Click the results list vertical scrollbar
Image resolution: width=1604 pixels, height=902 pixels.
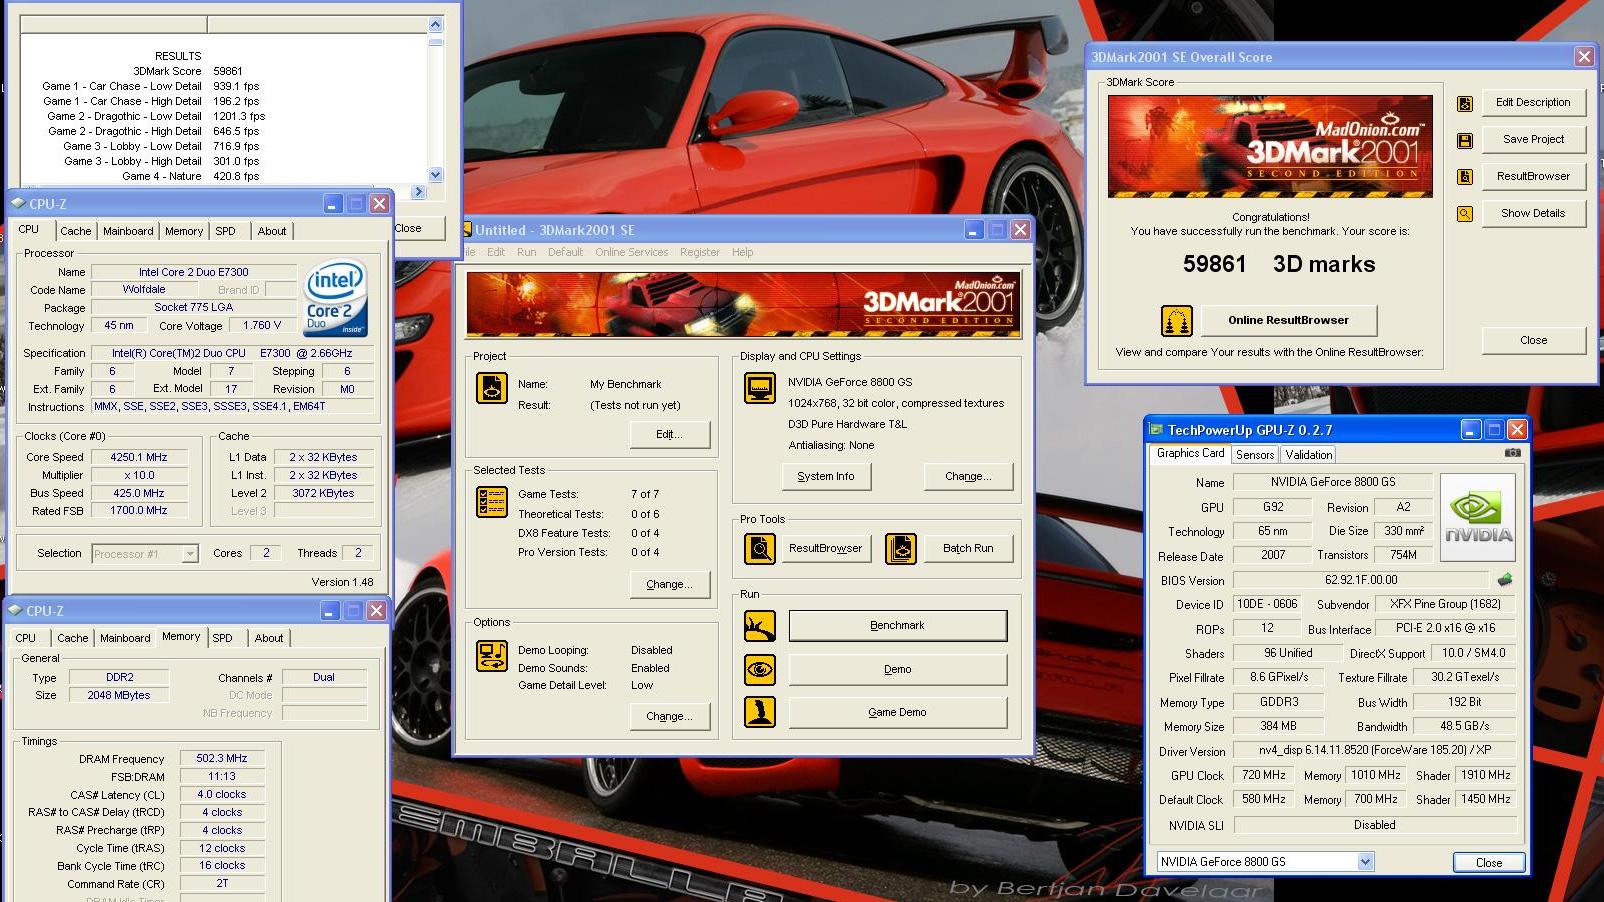tap(435, 100)
